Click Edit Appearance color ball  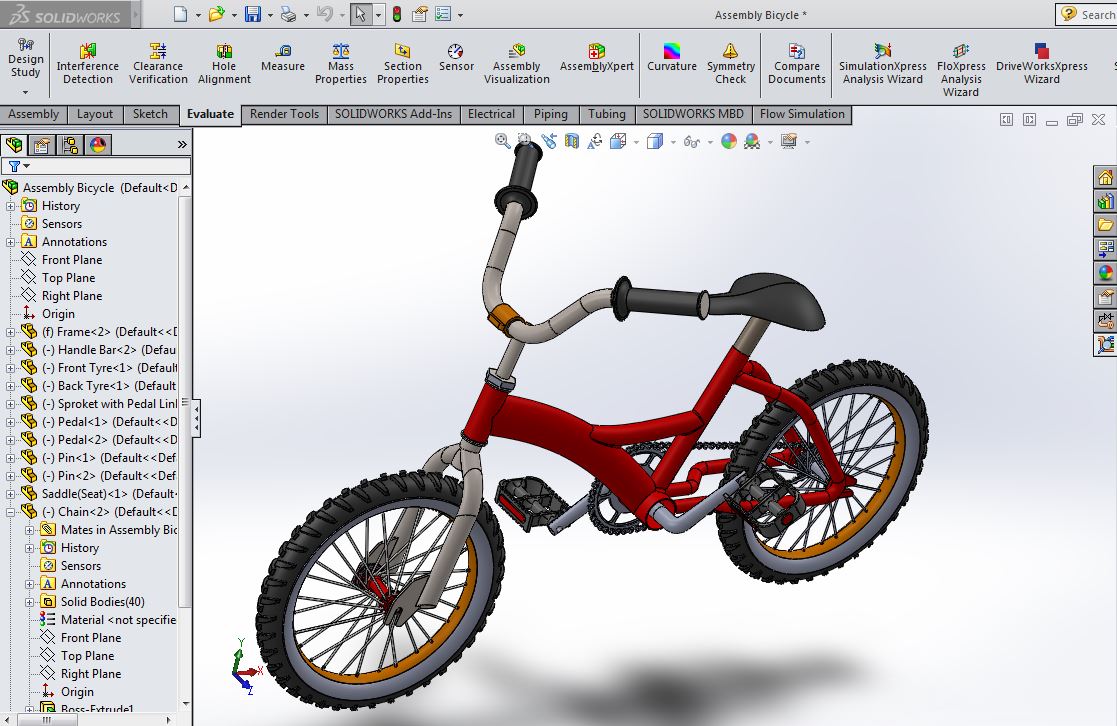tap(729, 141)
